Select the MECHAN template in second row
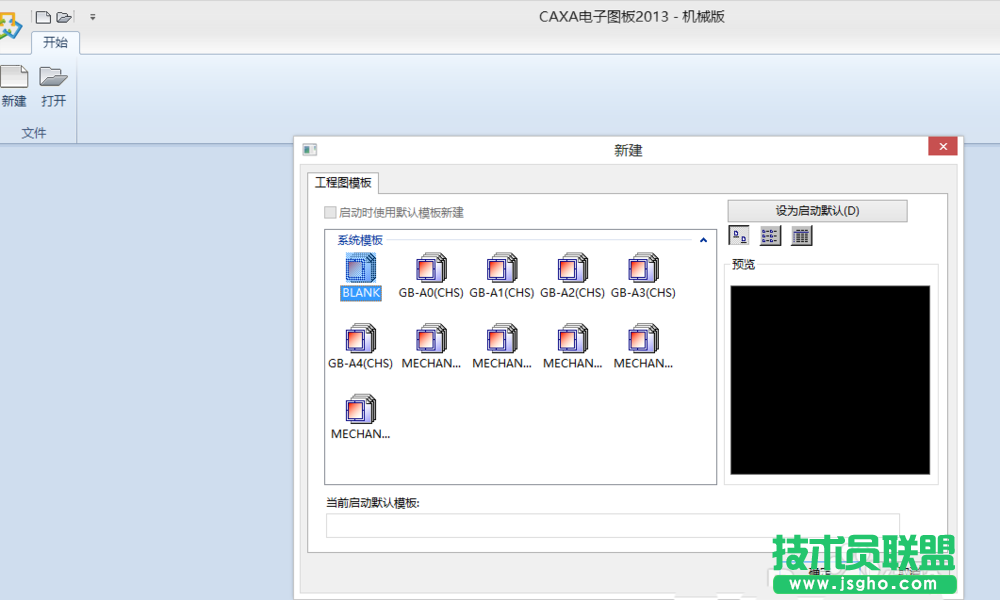This screenshot has width=1000, height=600. pyautogui.click(x=431, y=342)
